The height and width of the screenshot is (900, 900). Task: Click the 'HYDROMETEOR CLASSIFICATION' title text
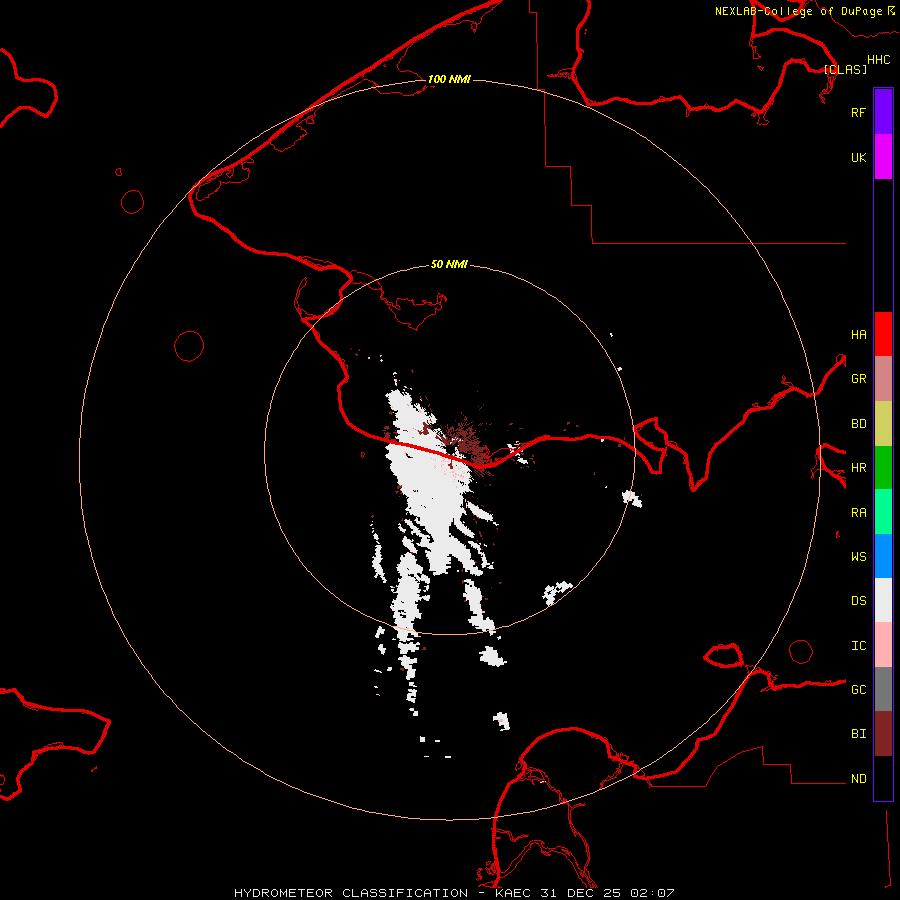(x=351, y=893)
